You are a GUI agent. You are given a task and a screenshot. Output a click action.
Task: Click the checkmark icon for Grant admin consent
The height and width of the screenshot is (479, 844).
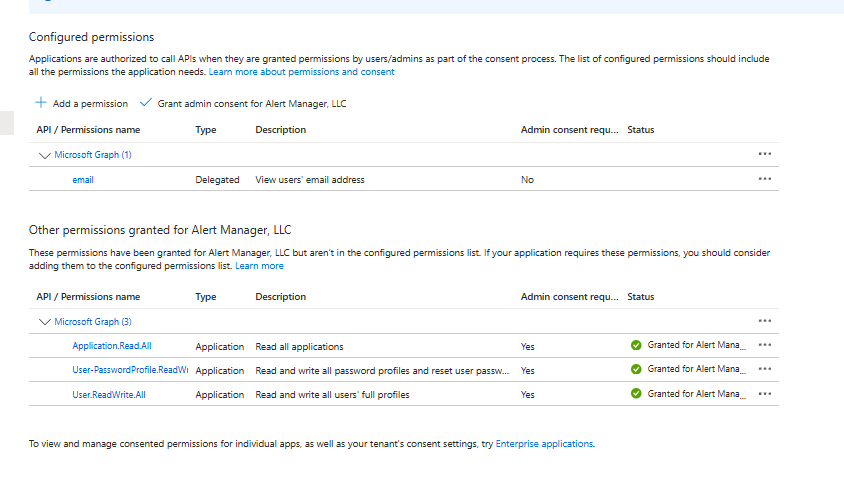tap(146, 103)
